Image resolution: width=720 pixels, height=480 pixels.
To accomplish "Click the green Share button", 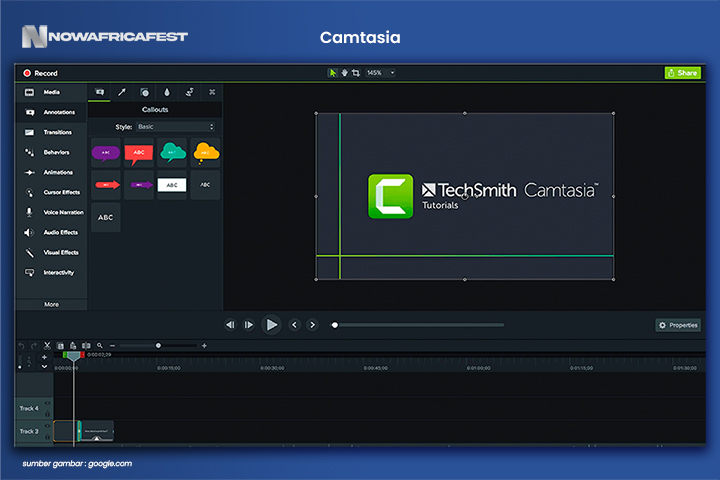I will click(682, 73).
